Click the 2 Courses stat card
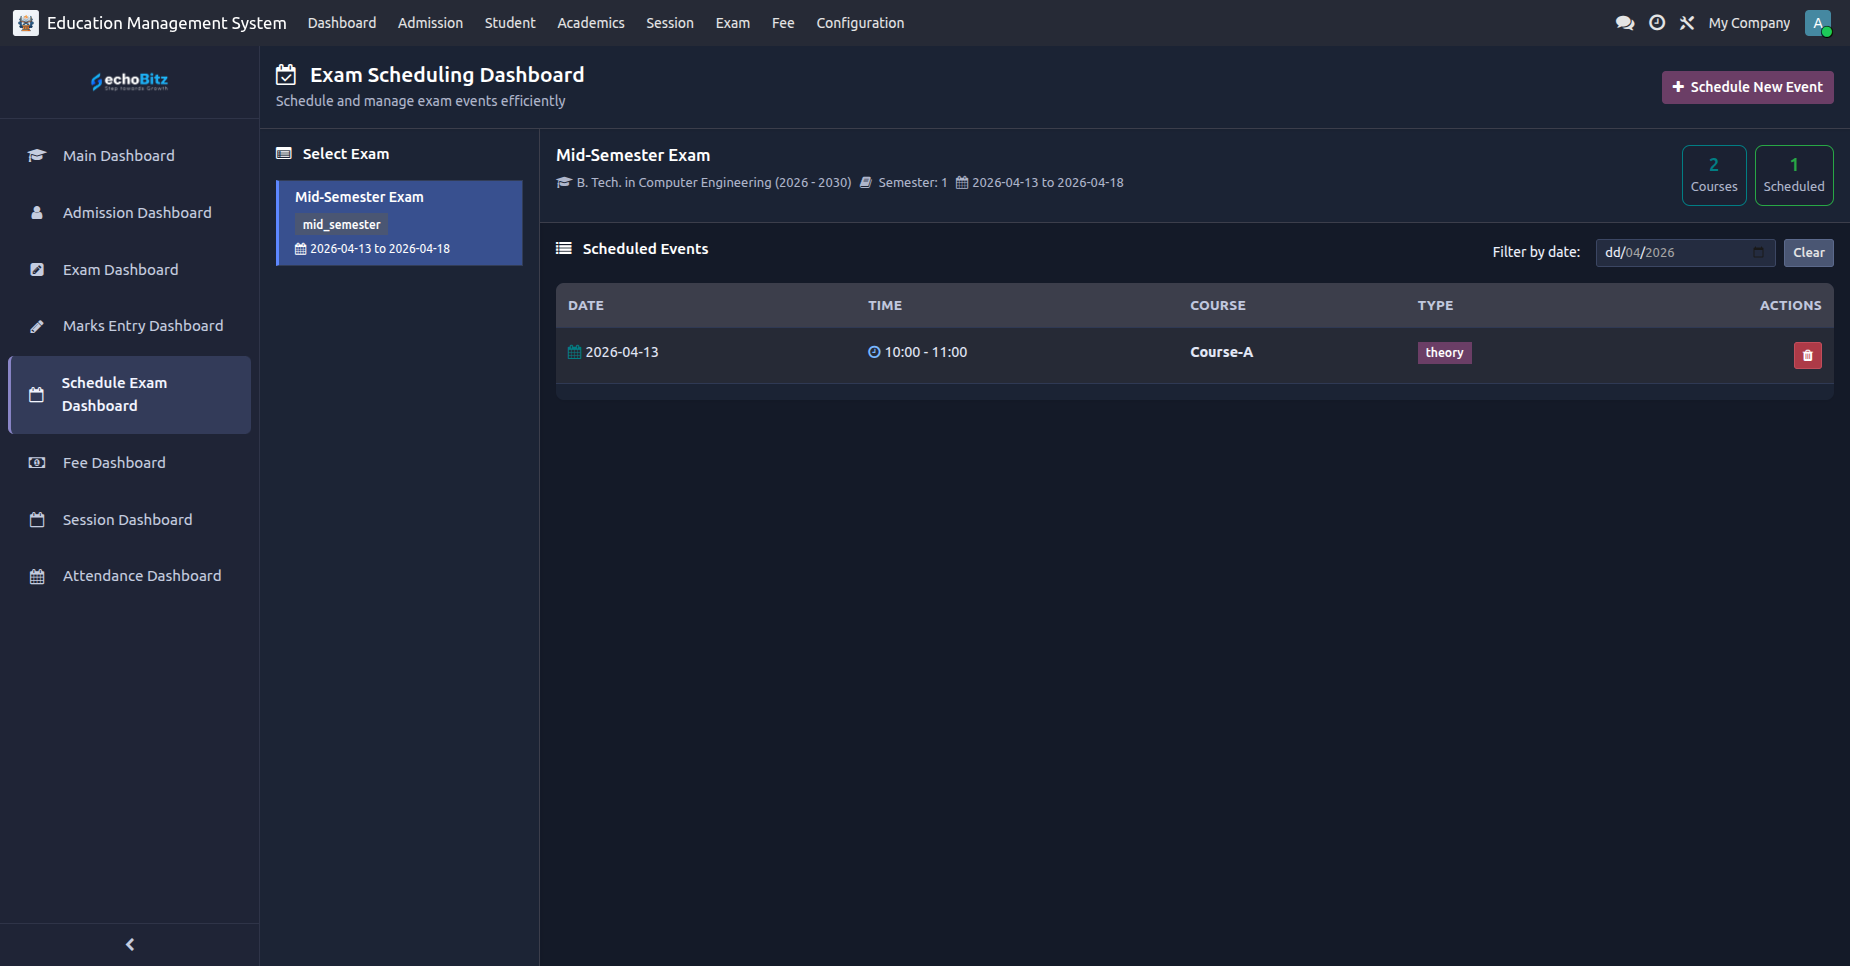Image resolution: width=1850 pixels, height=966 pixels. (1714, 175)
